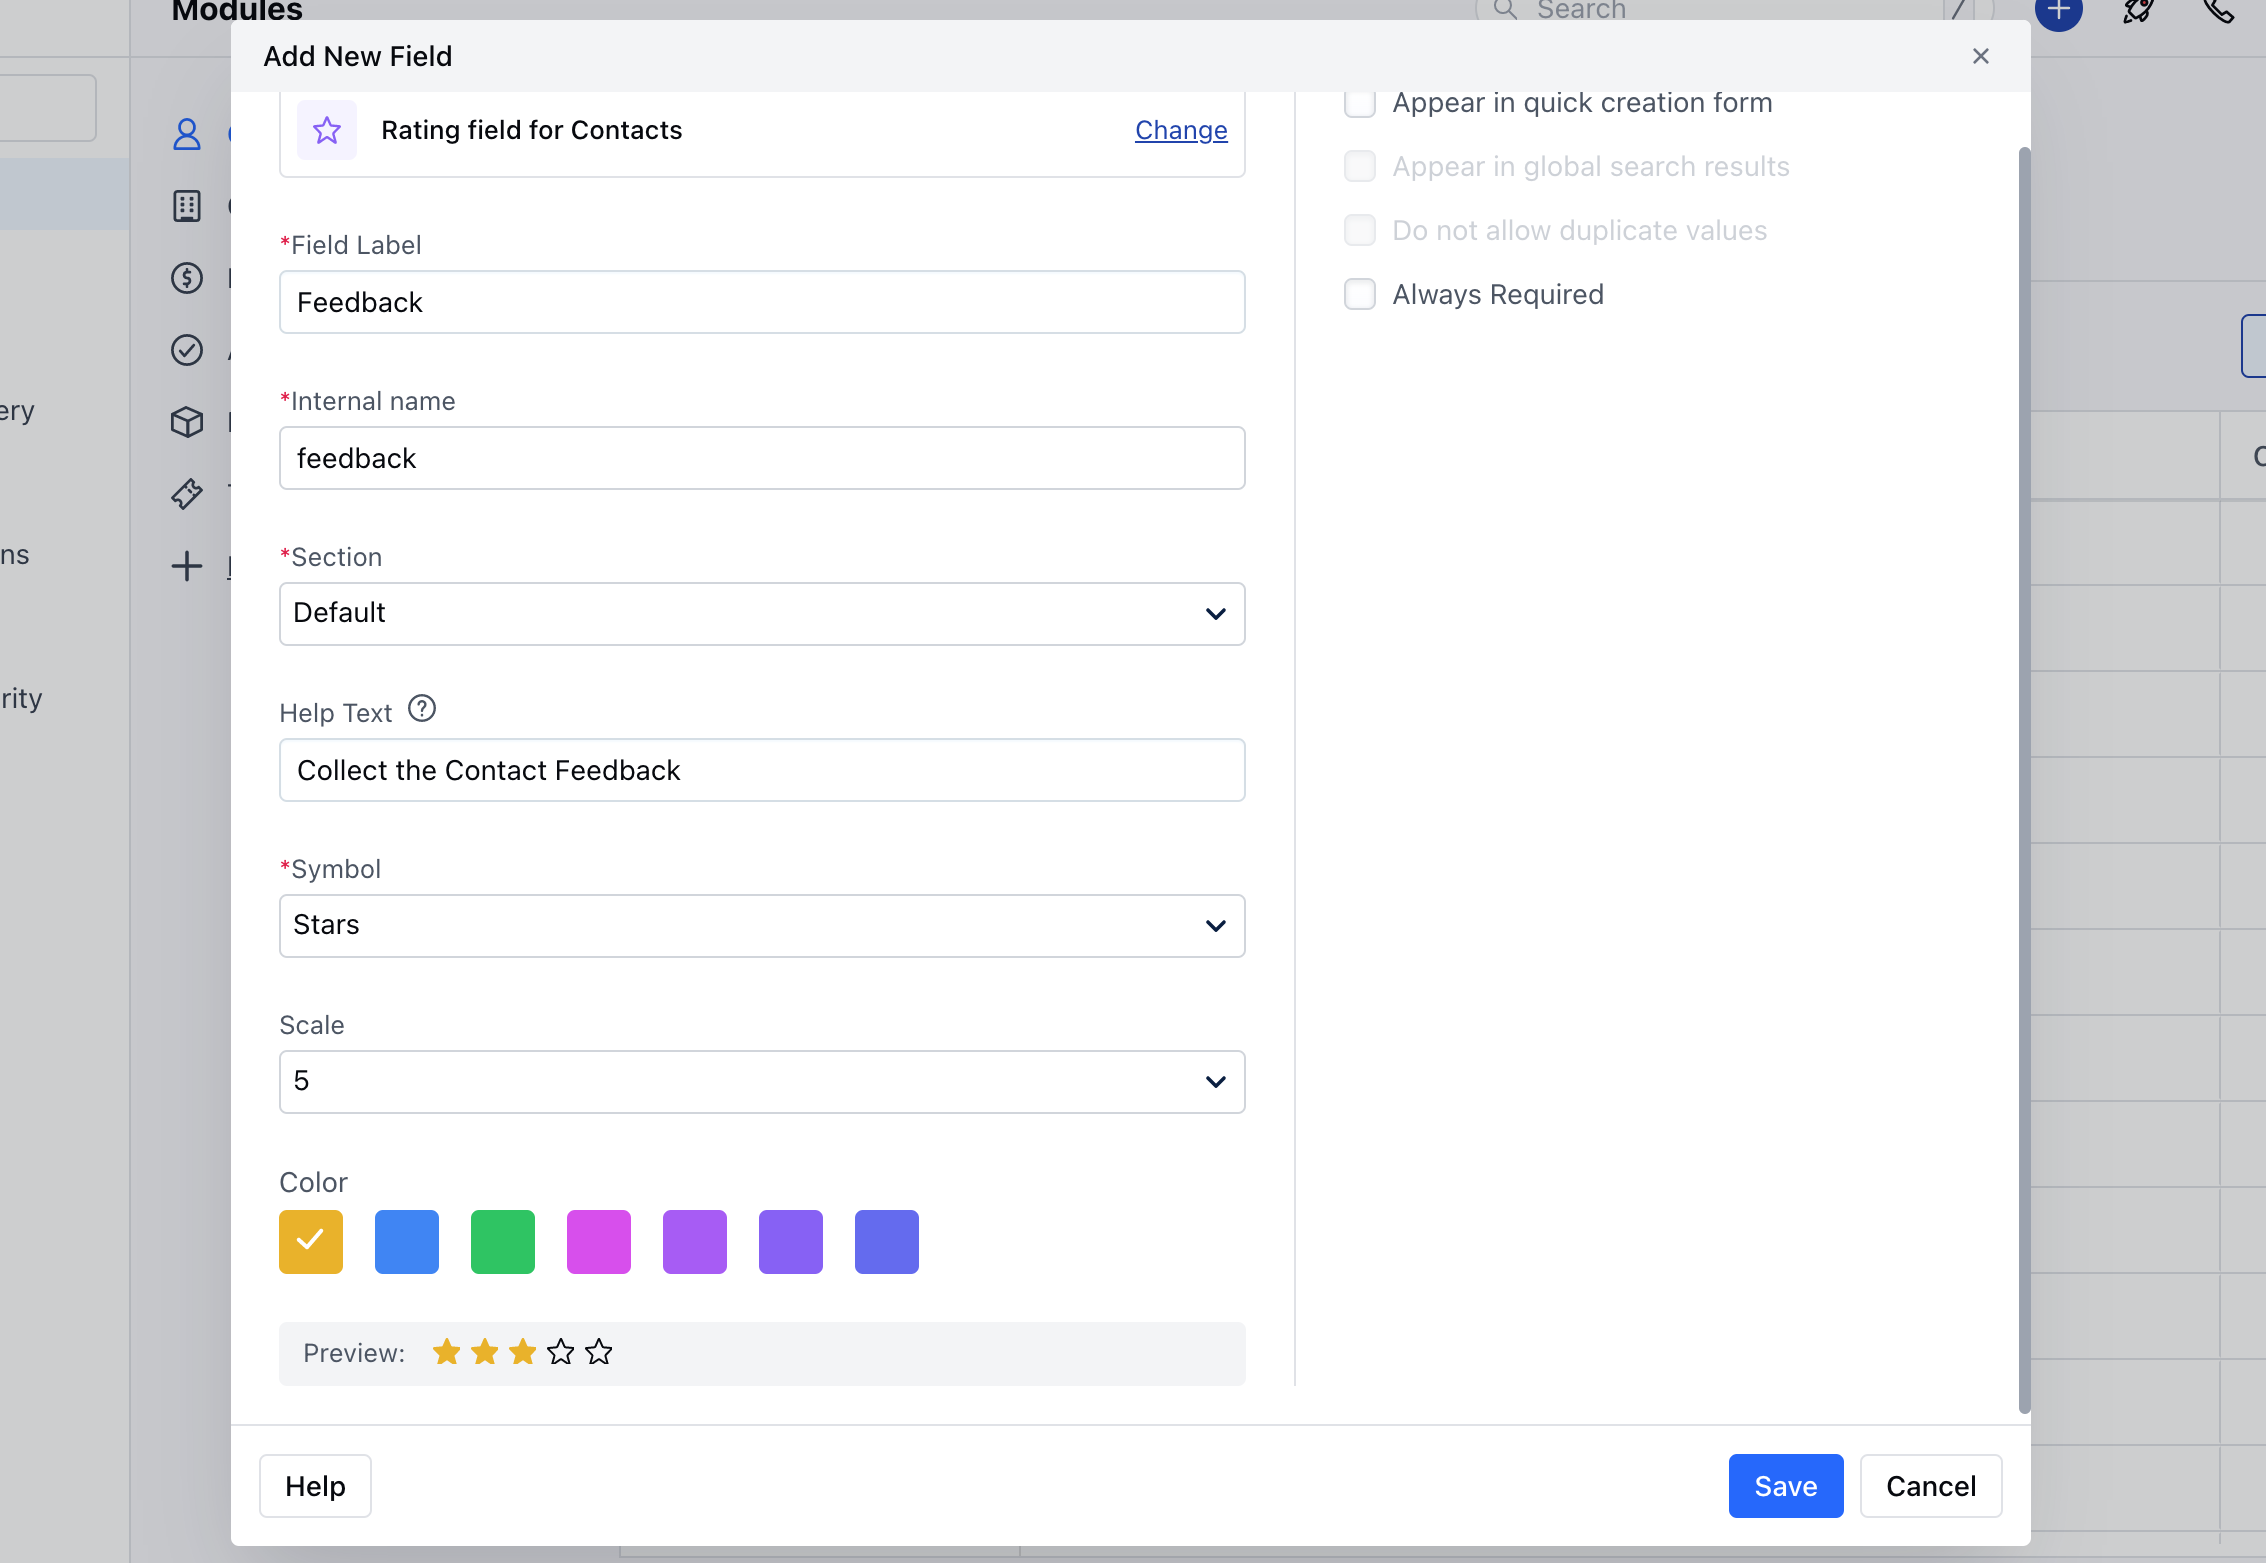The image size is (2266, 1563).
Task: Click the ticket icon in sidebar
Action: pos(186,494)
